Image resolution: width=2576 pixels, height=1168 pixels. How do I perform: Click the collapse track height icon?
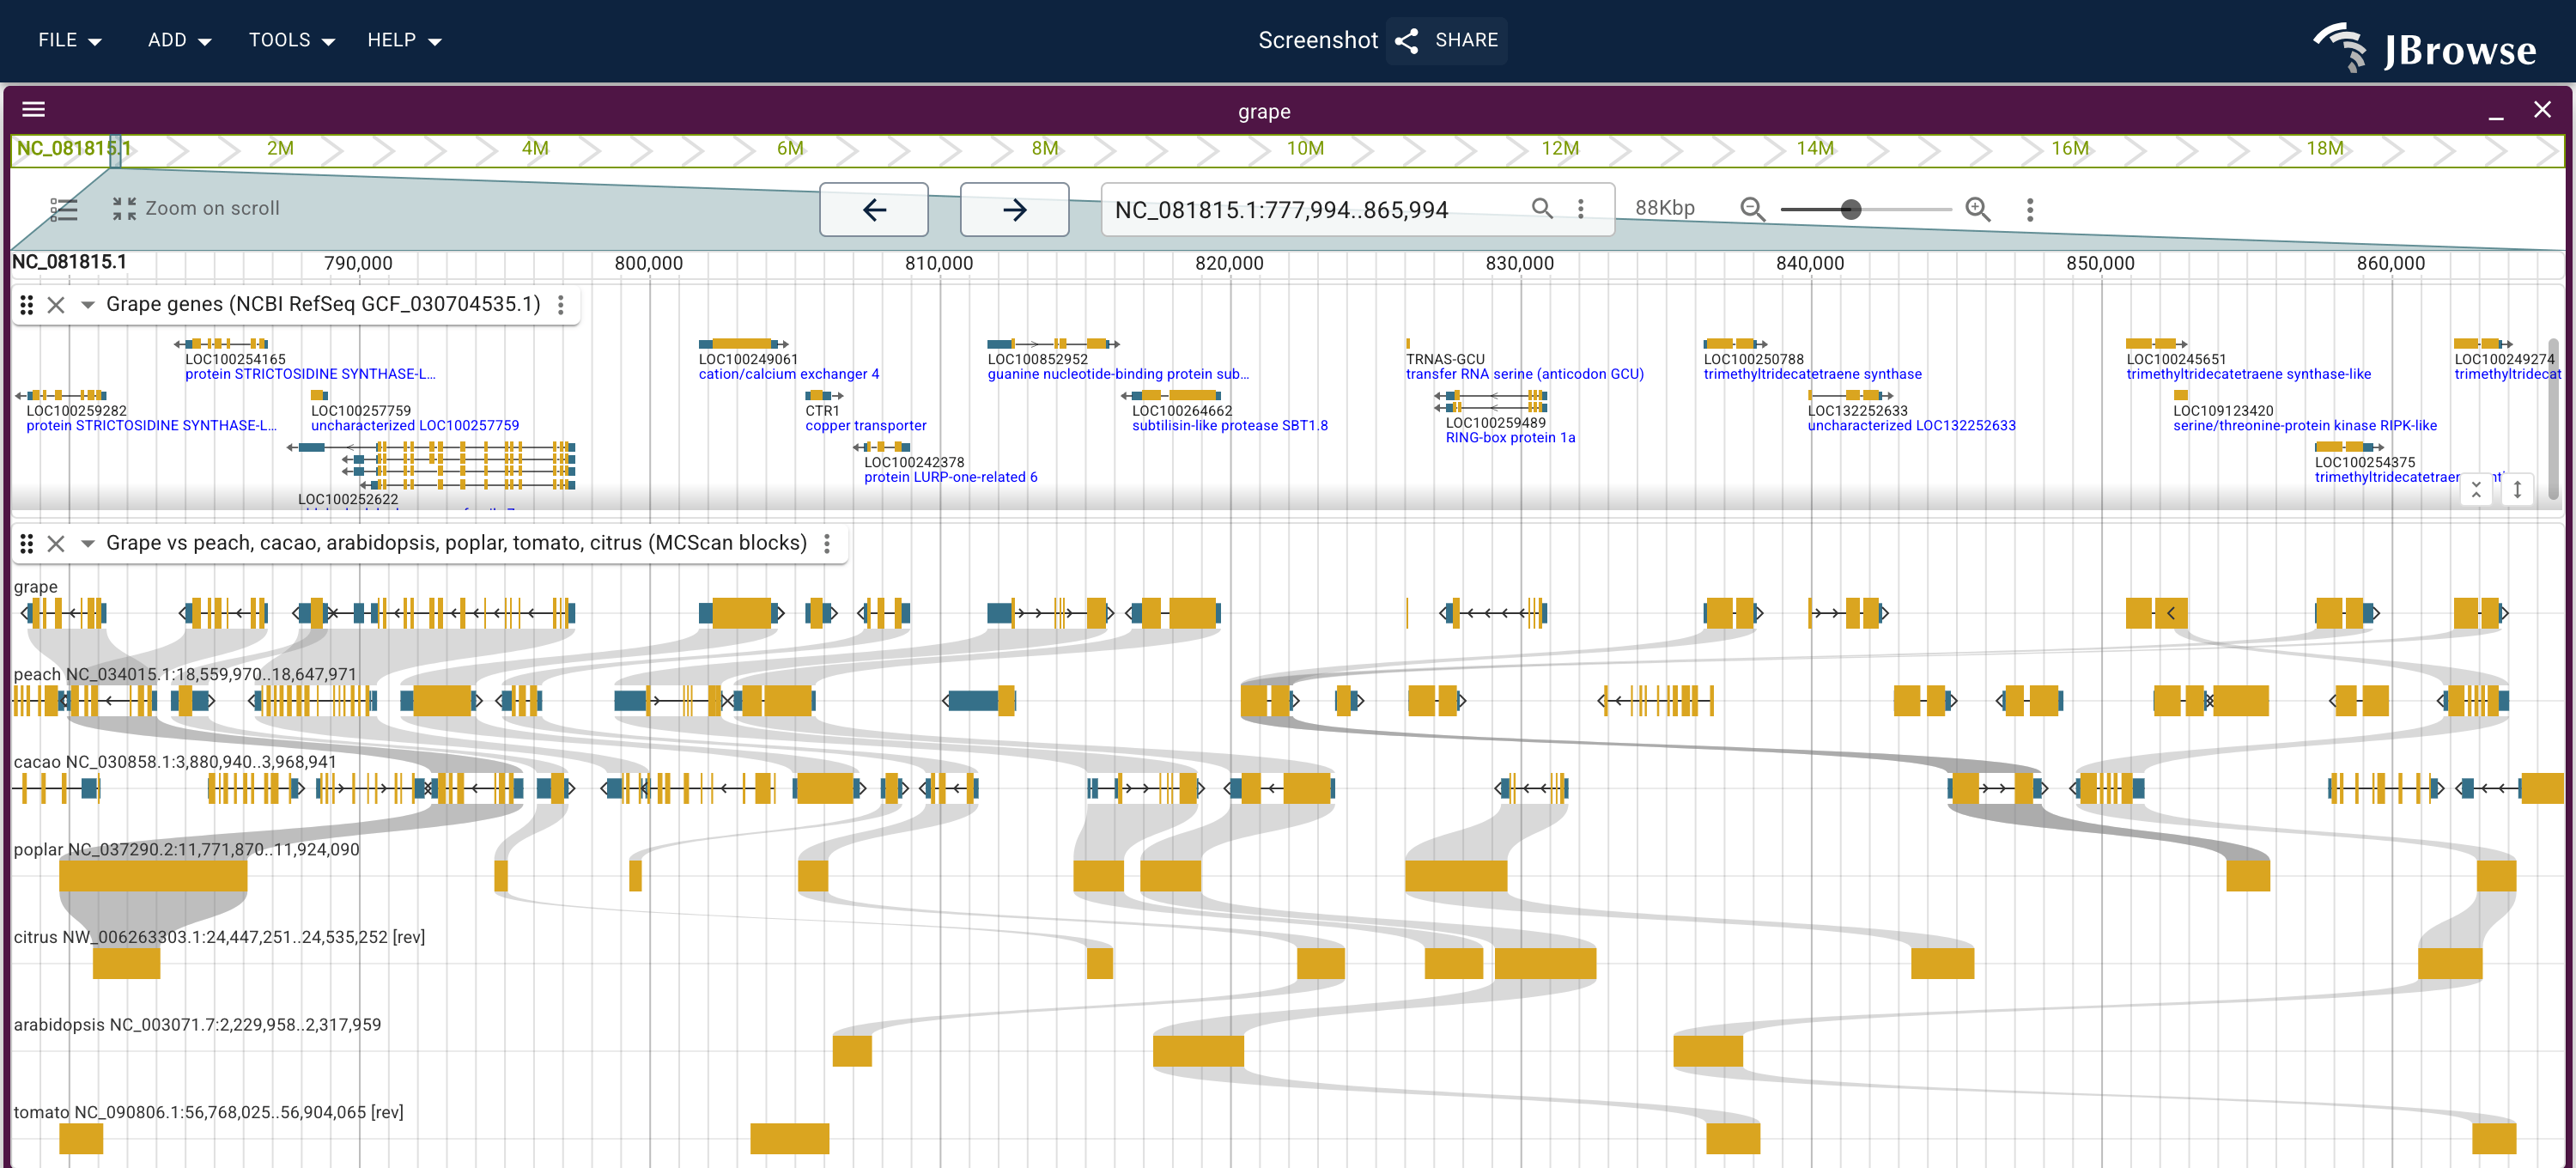(2475, 489)
